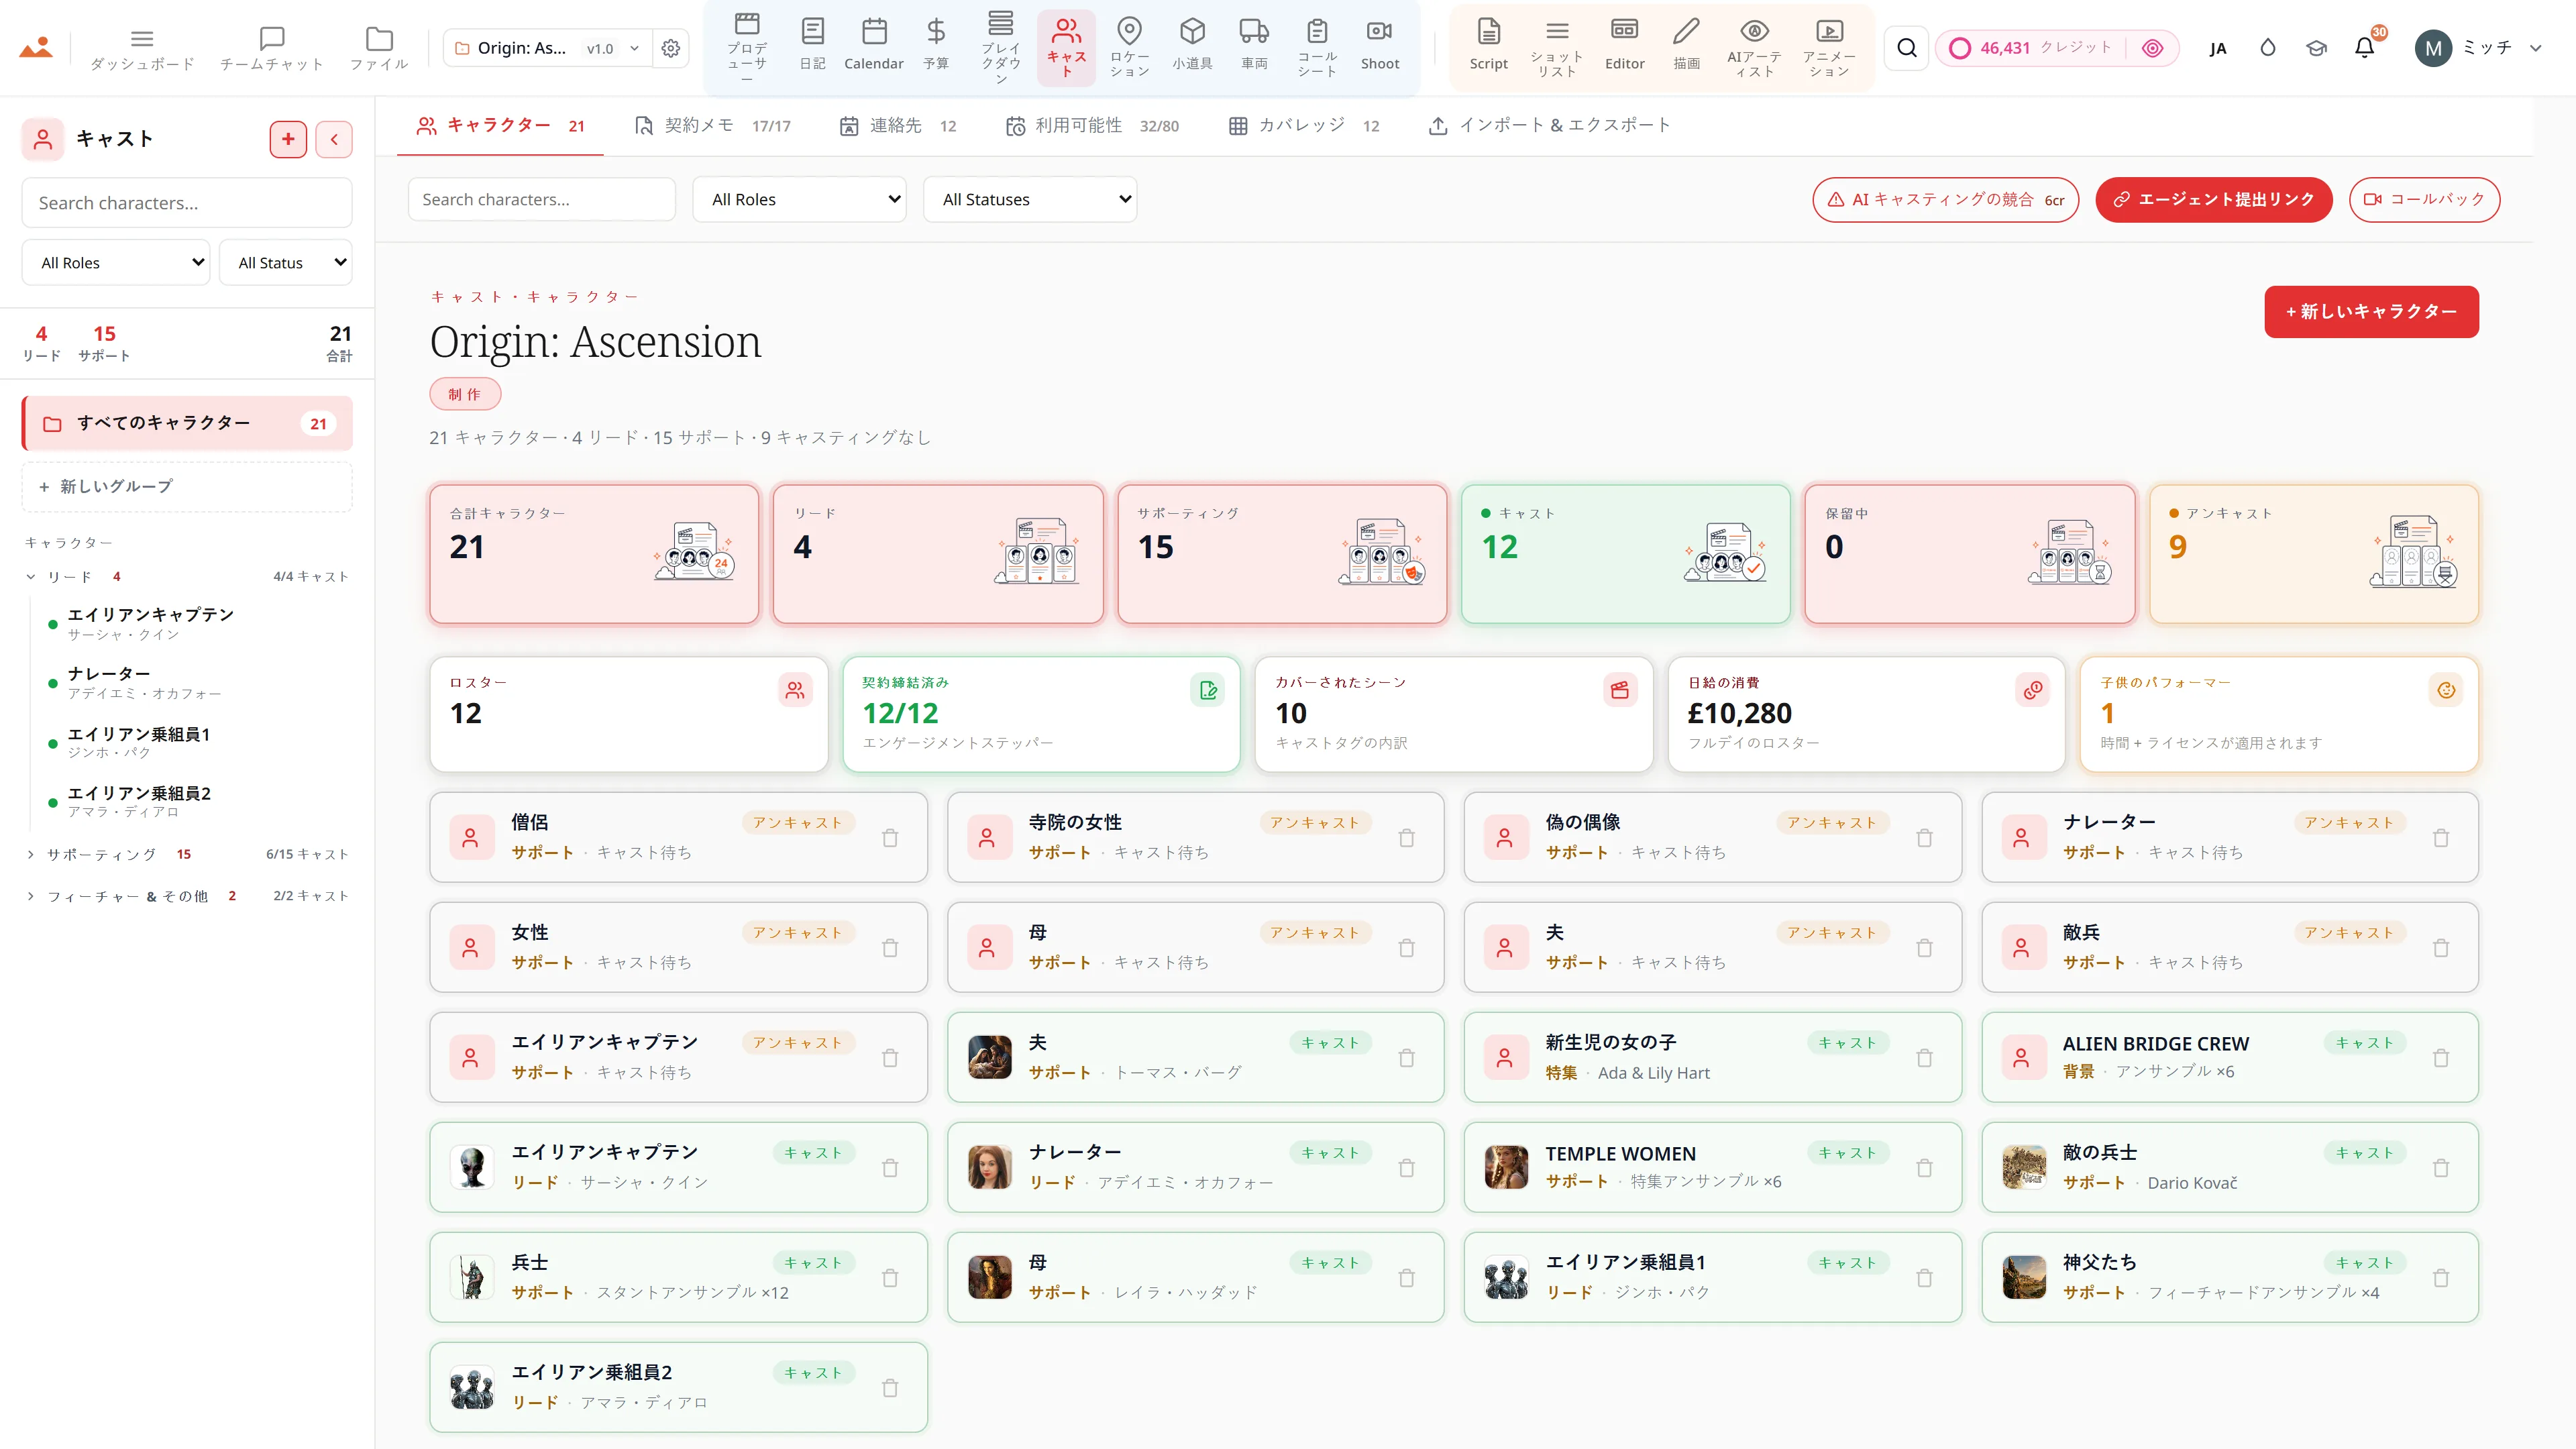Select すべてのキャラクター group

pyautogui.click(x=187, y=423)
